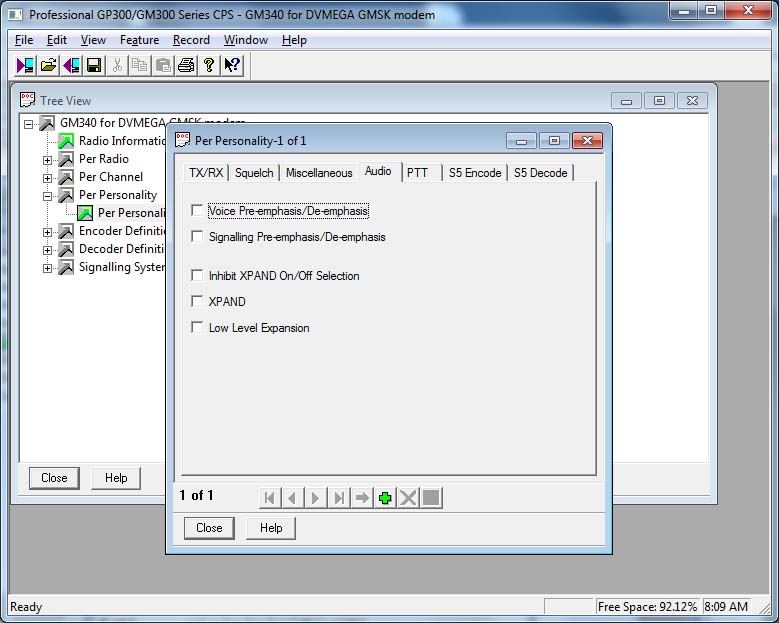This screenshot has height=623, width=779.
Task: Delete record with the X icon
Action: point(408,497)
